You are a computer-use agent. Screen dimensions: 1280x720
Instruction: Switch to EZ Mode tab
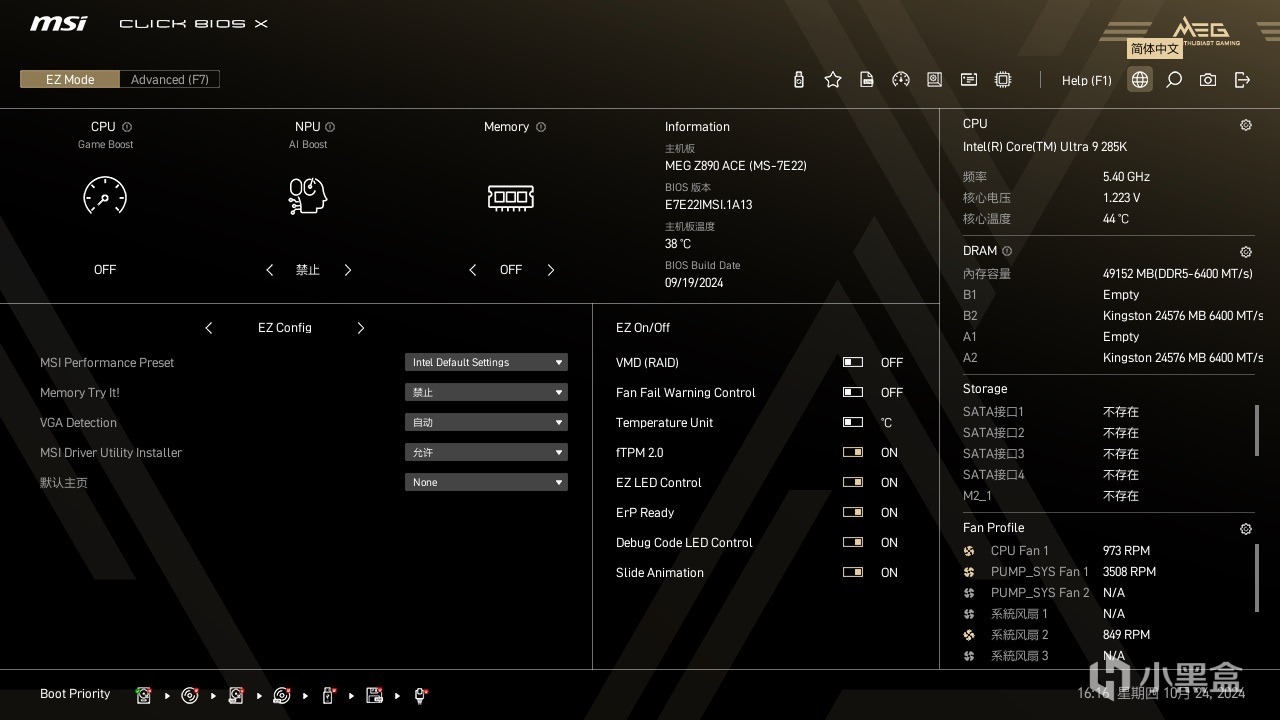click(x=70, y=80)
